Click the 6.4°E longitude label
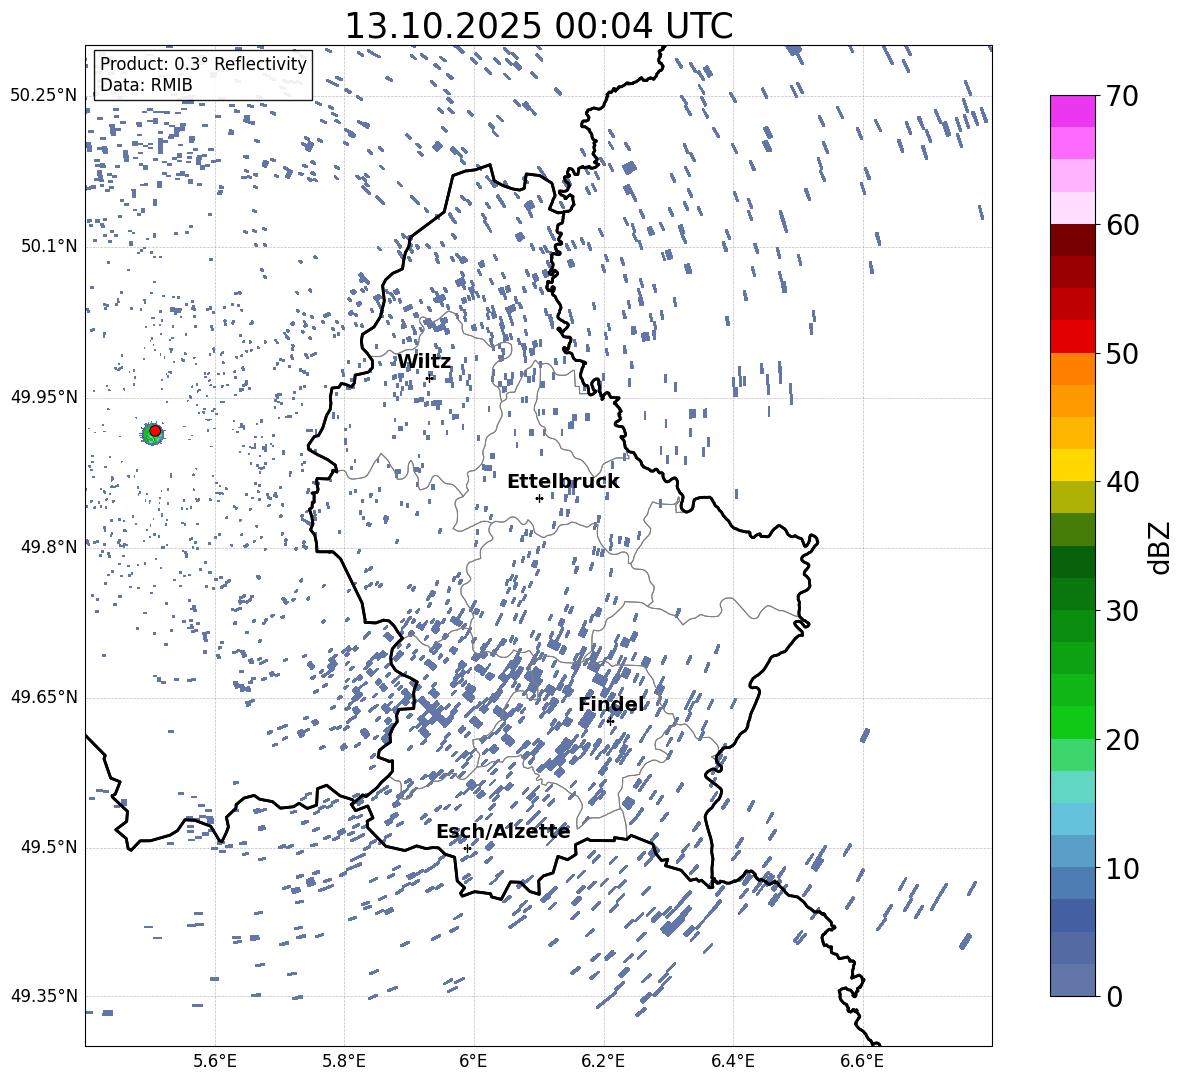1184x1081 pixels. point(732,1061)
